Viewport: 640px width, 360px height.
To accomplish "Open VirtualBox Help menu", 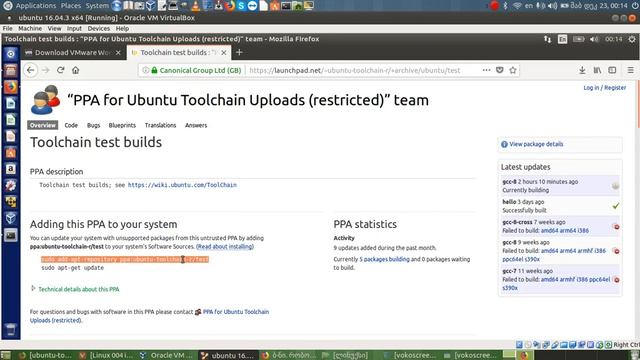I will 122,29.
